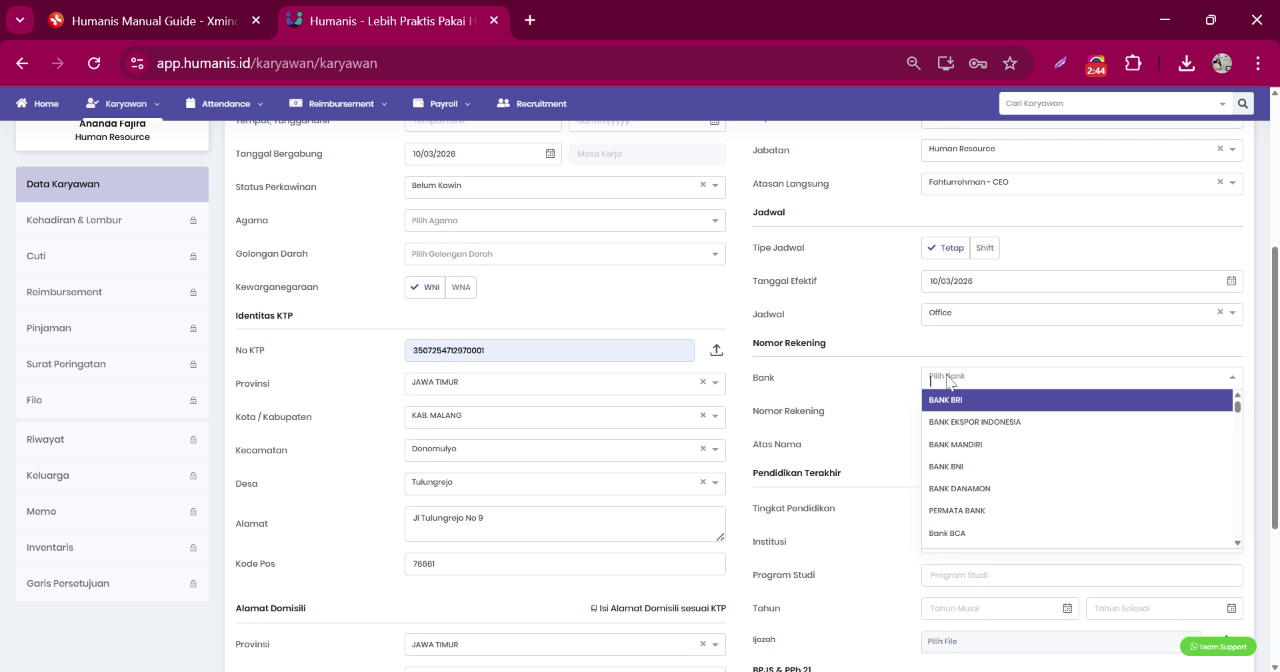Select PERMATA BANK option
The image size is (1280, 672).
(1077, 510)
